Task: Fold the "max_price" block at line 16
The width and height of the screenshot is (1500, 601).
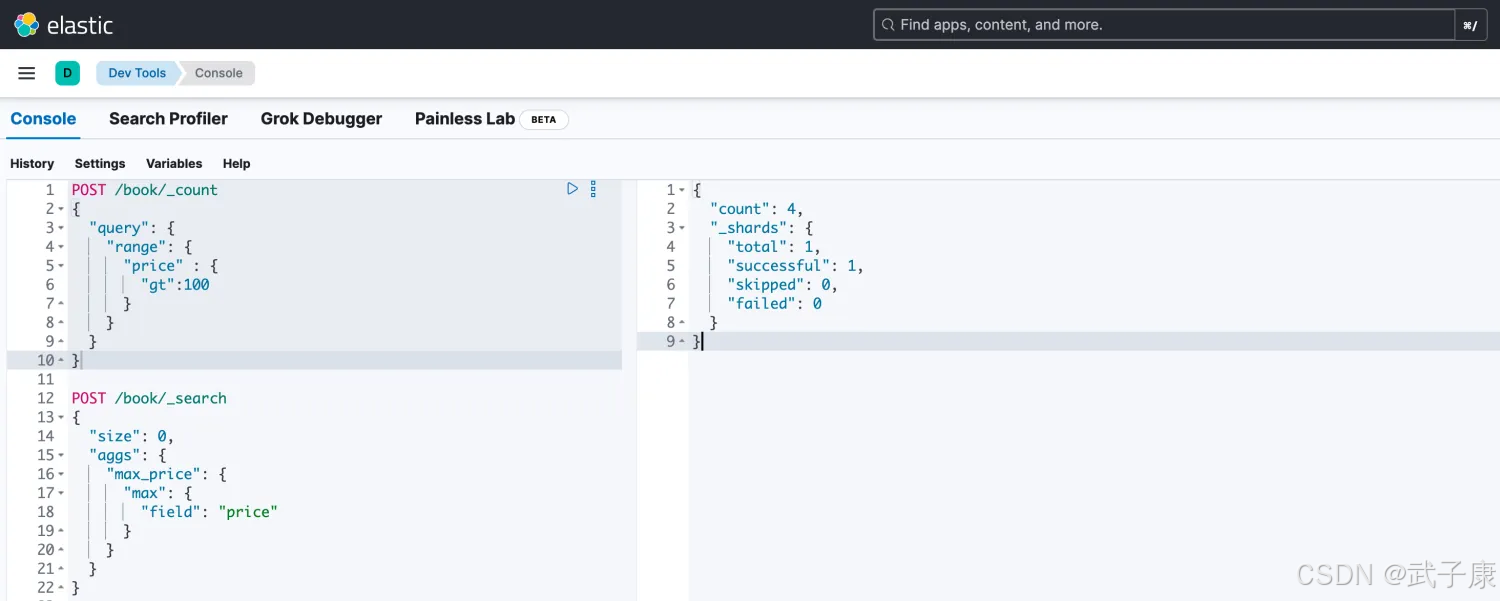Action: coord(61,474)
